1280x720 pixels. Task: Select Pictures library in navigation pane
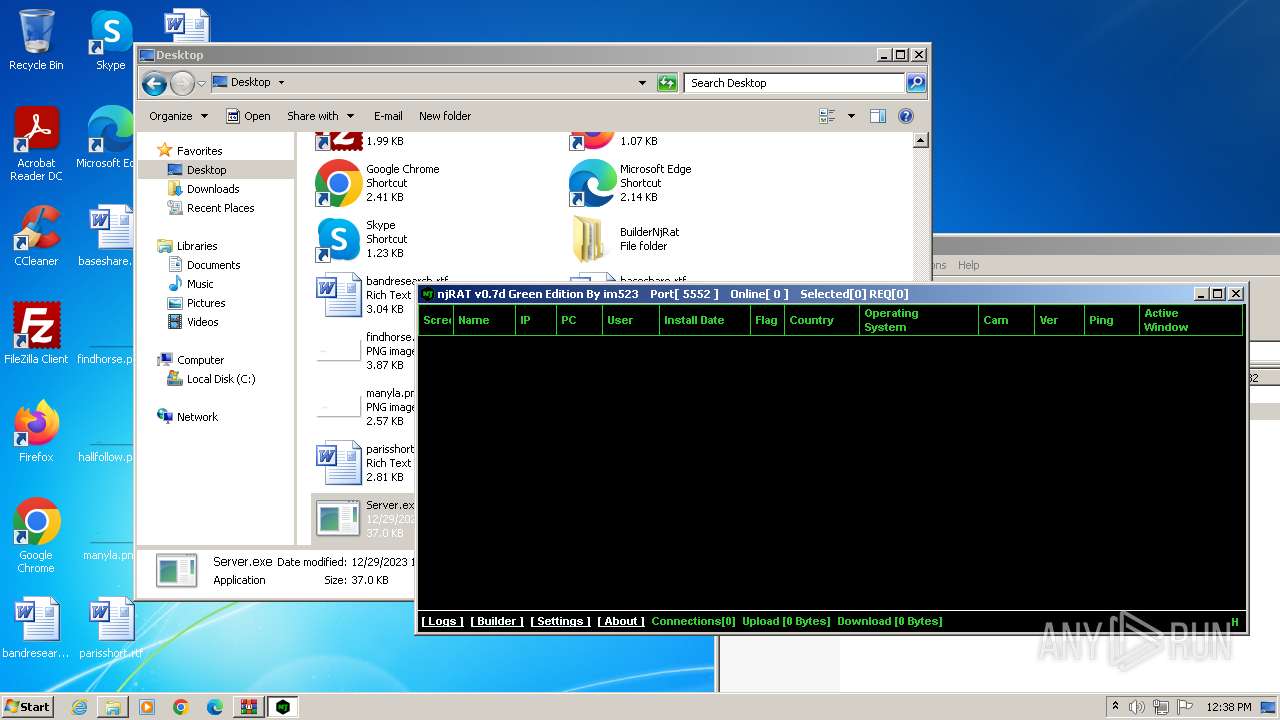(196, 303)
